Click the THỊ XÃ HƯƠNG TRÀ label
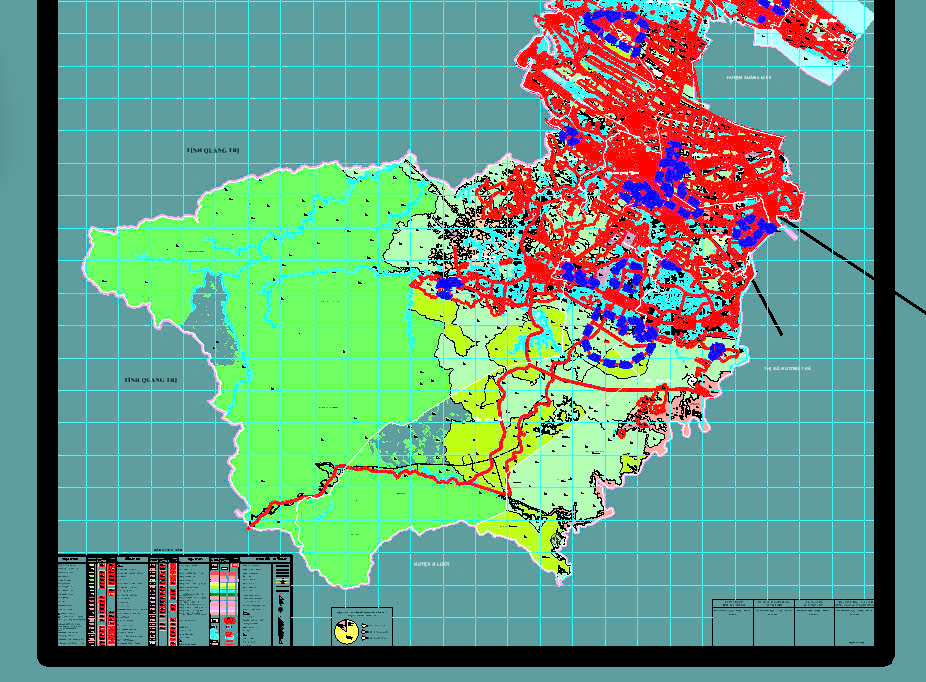Viewport: 926px width, 682px height. (x=788, y=369)
